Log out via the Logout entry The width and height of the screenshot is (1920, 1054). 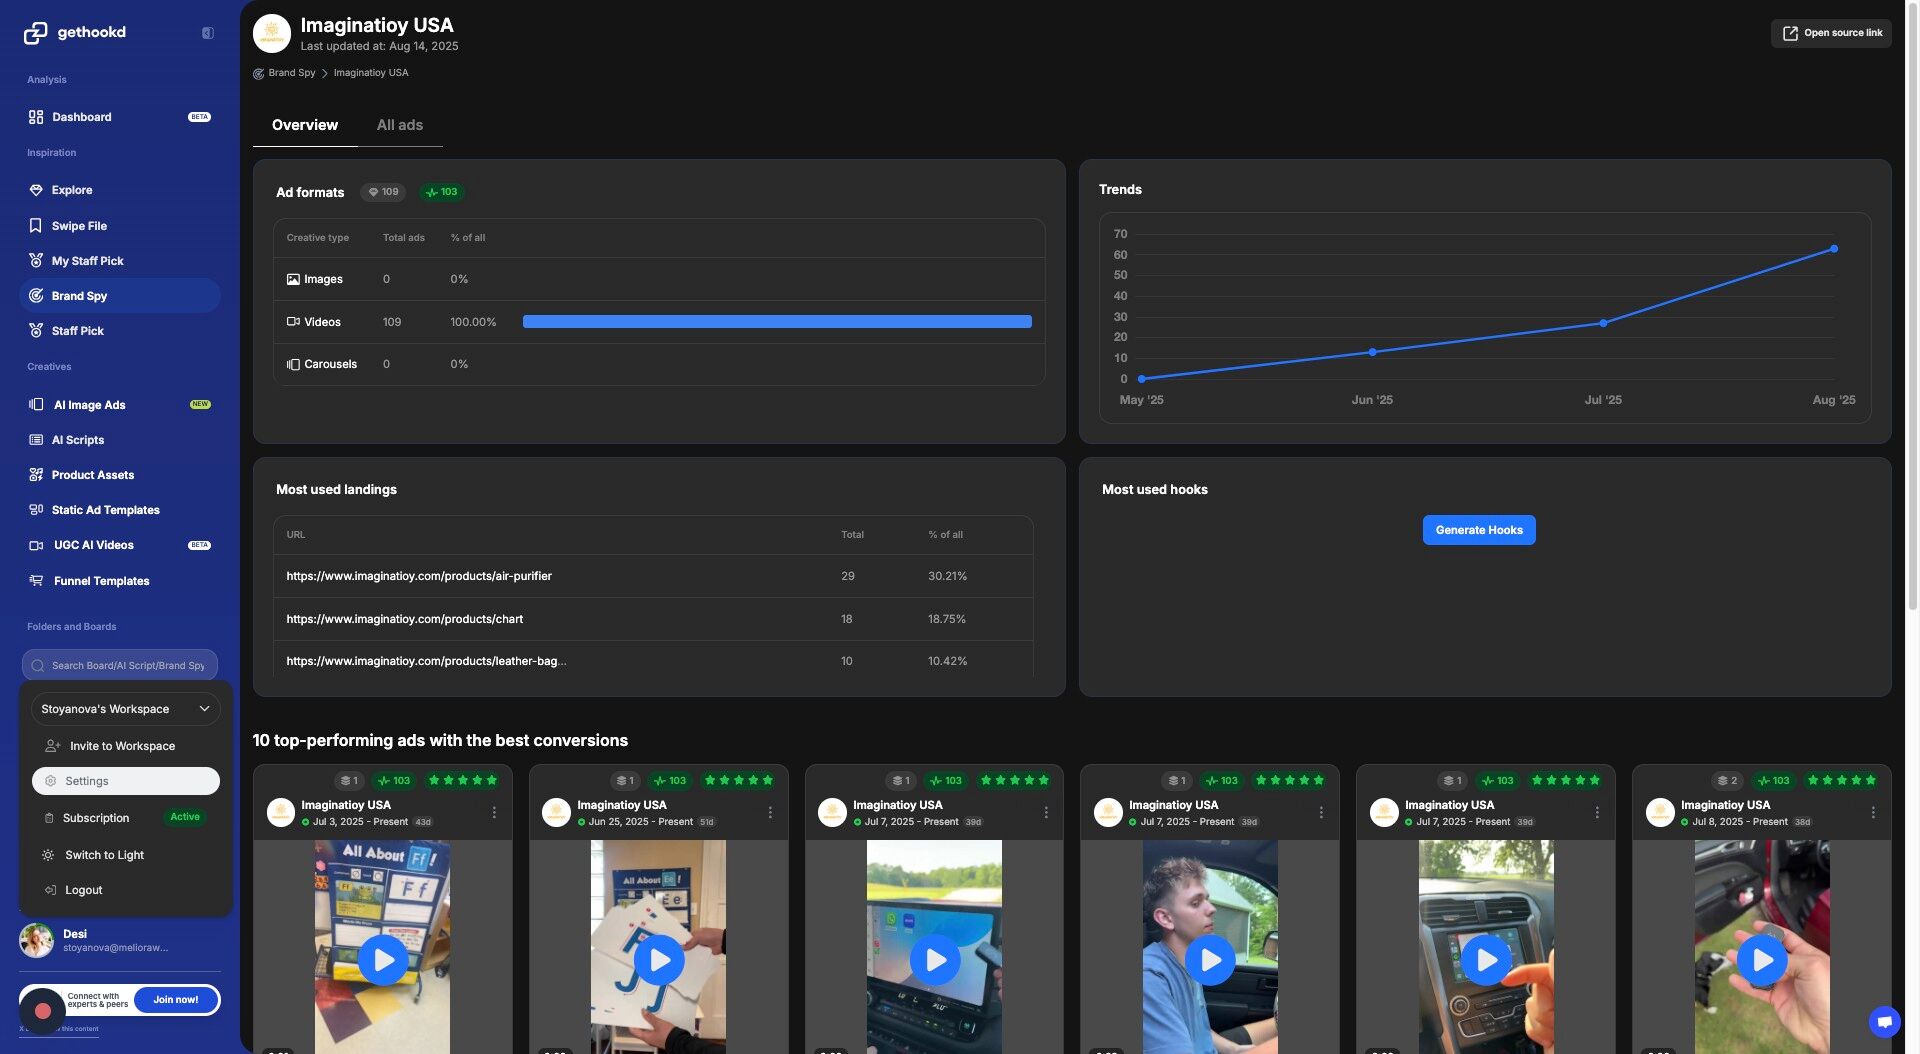point(125,890)
